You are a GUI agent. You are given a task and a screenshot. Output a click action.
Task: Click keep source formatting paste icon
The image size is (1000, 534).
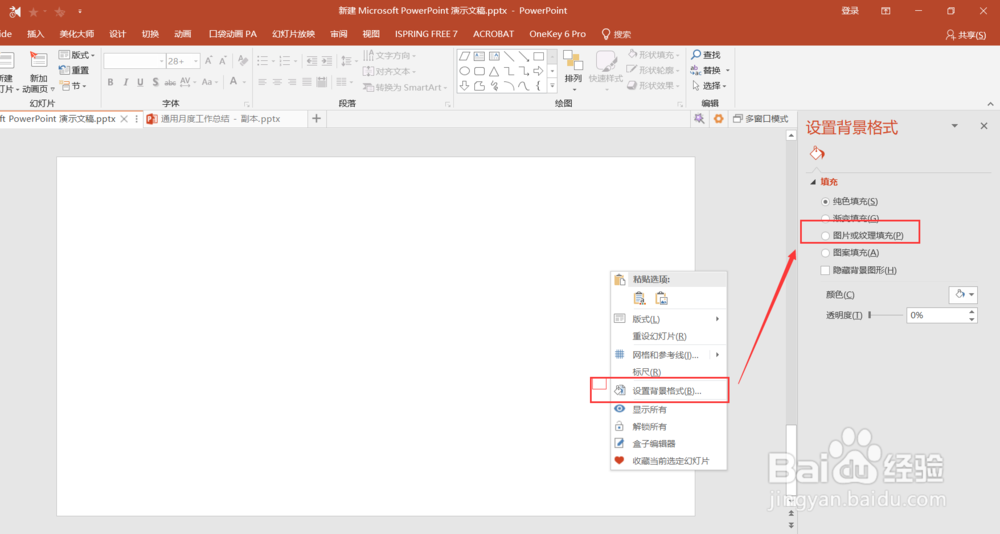[x=639, y=299]
